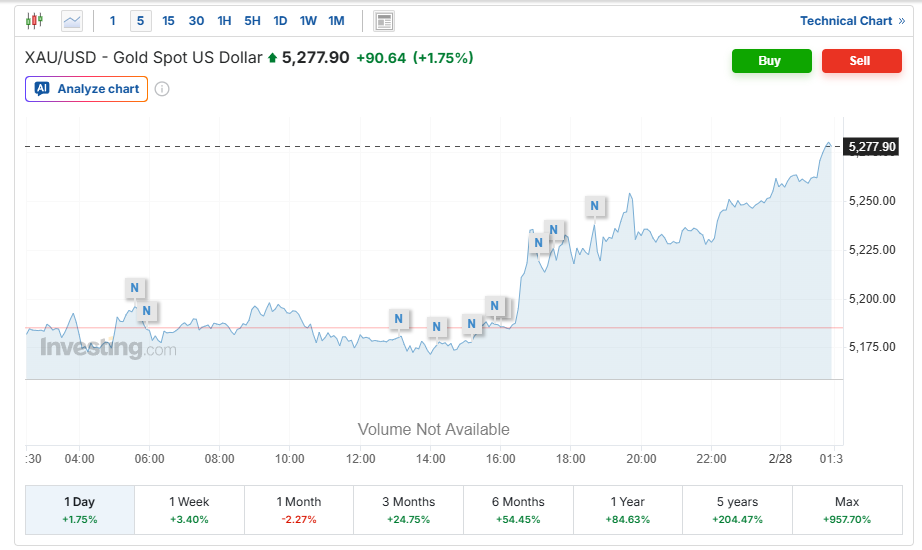Click the info icon beside Analyze chart
This screenshot has height=550, width=922.
(162, 89)
